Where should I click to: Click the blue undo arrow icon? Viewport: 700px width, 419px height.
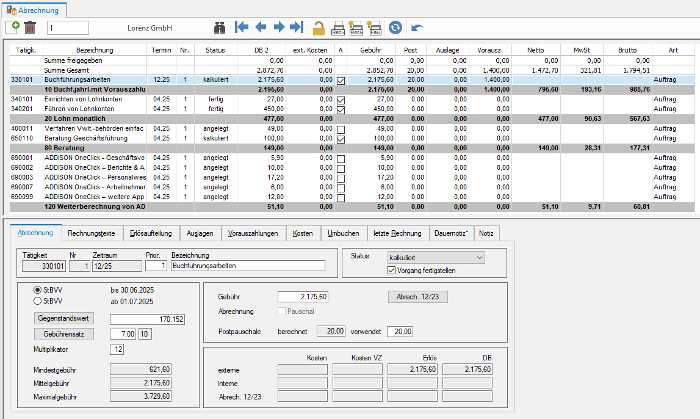(x=417, y=28)
